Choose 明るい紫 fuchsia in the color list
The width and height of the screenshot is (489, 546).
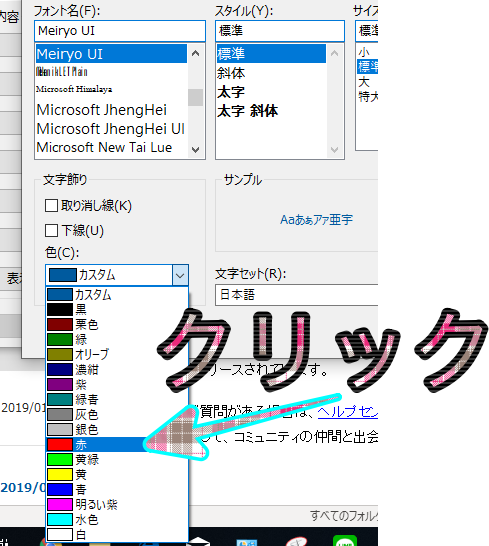[117, 505]
